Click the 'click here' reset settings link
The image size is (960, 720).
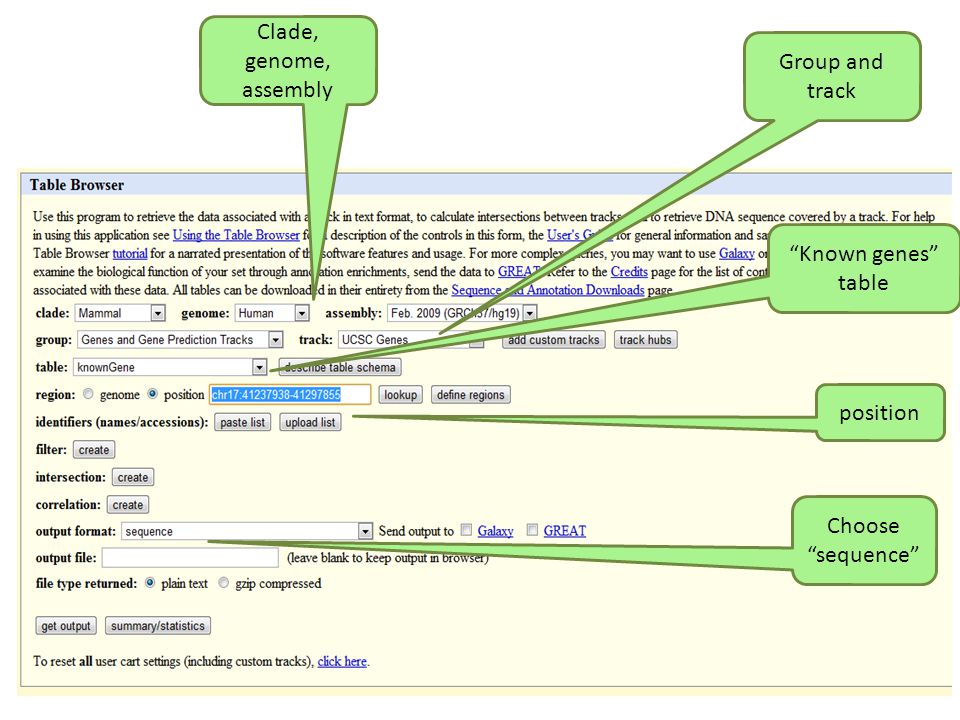tap(342, 661)
